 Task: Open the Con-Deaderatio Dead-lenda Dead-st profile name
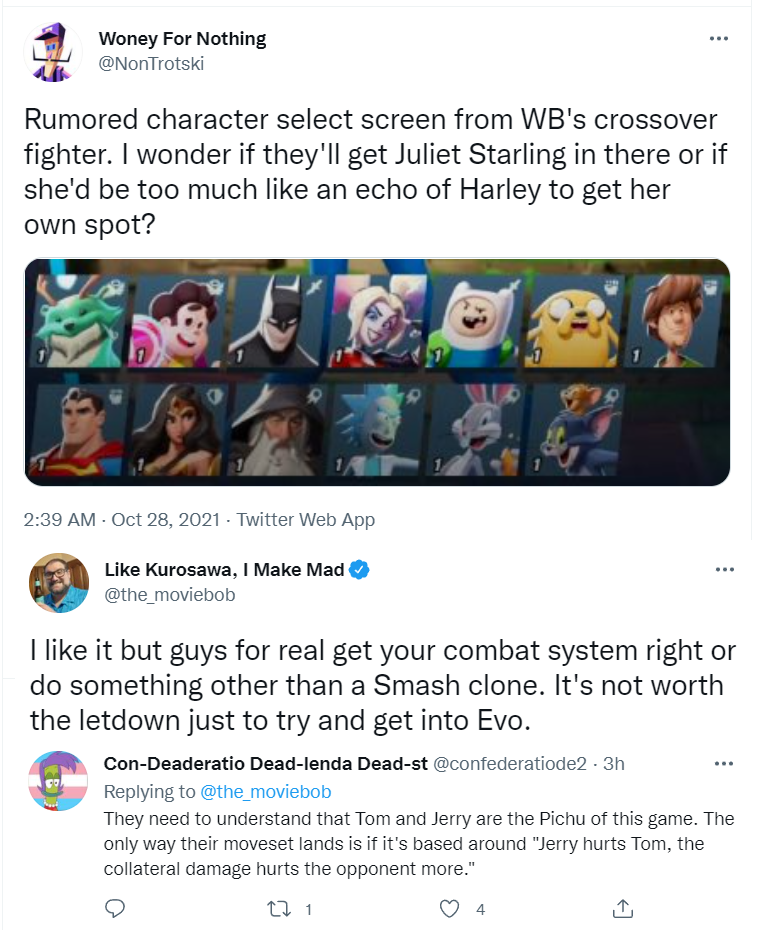[266, 763]
